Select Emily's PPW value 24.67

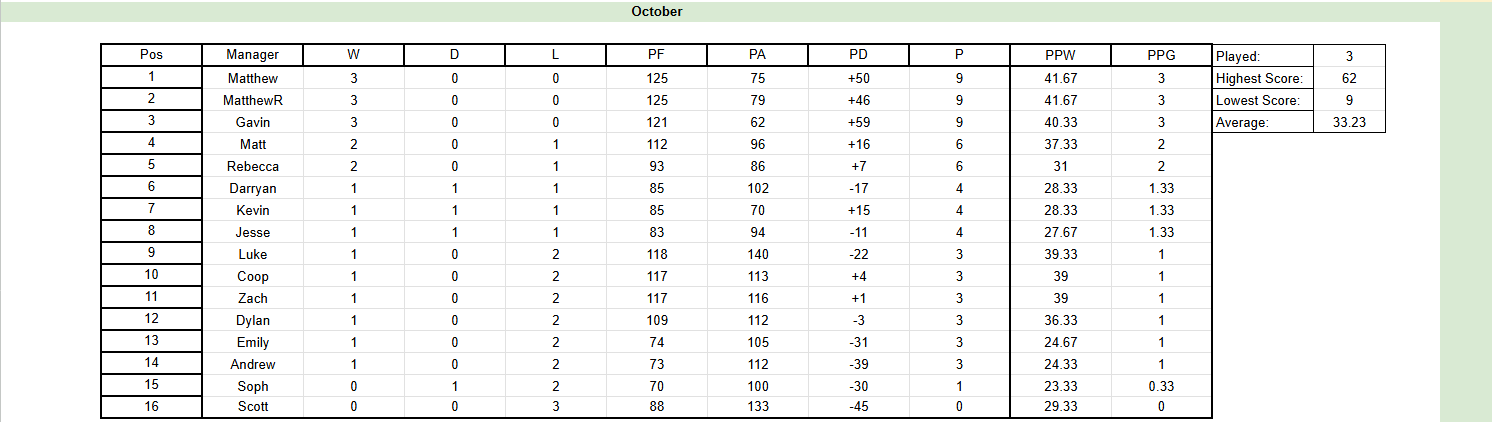tap(1060, 342)
